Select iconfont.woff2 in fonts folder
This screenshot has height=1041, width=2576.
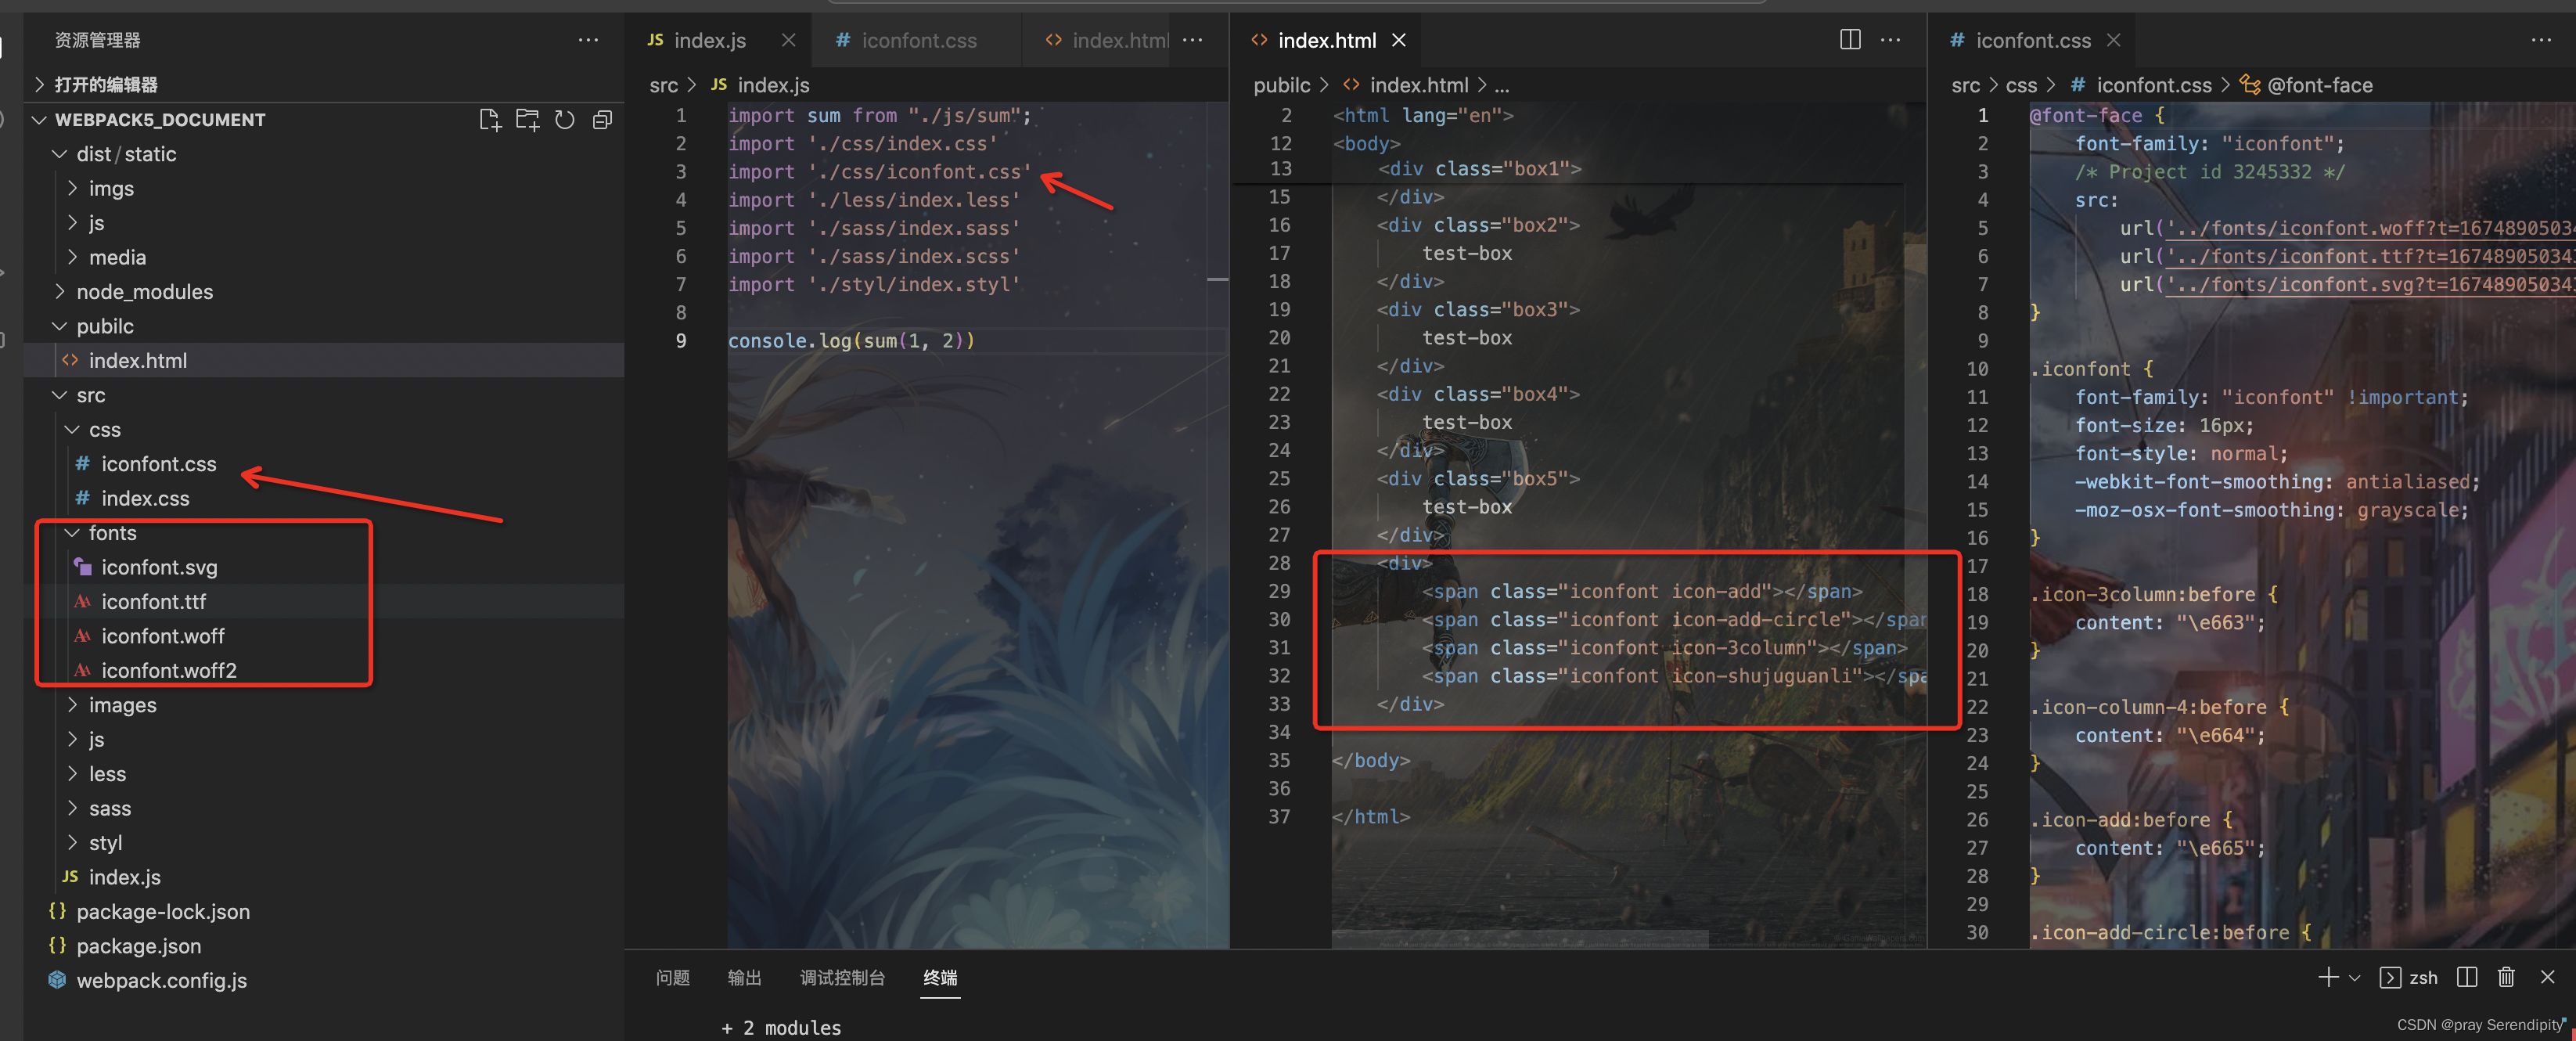[168, 670]
